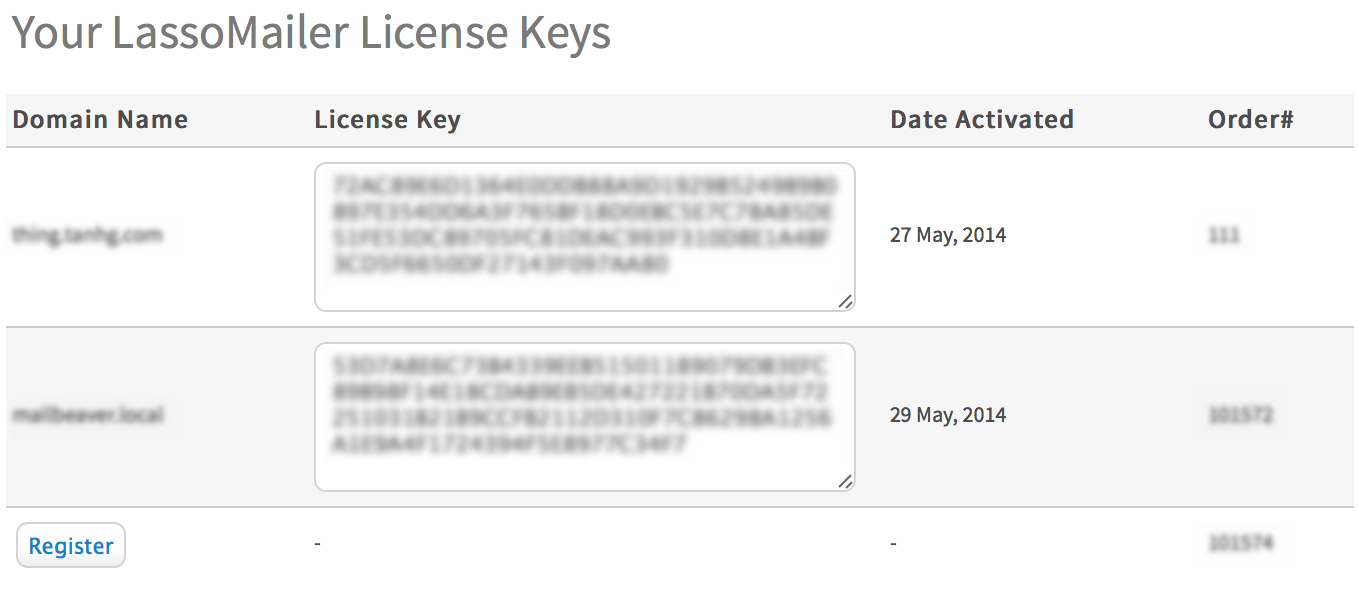The image size is (1358, 592).
Task: Focus the license key textarea for mailbeaver.local
Action: point(584,417)
